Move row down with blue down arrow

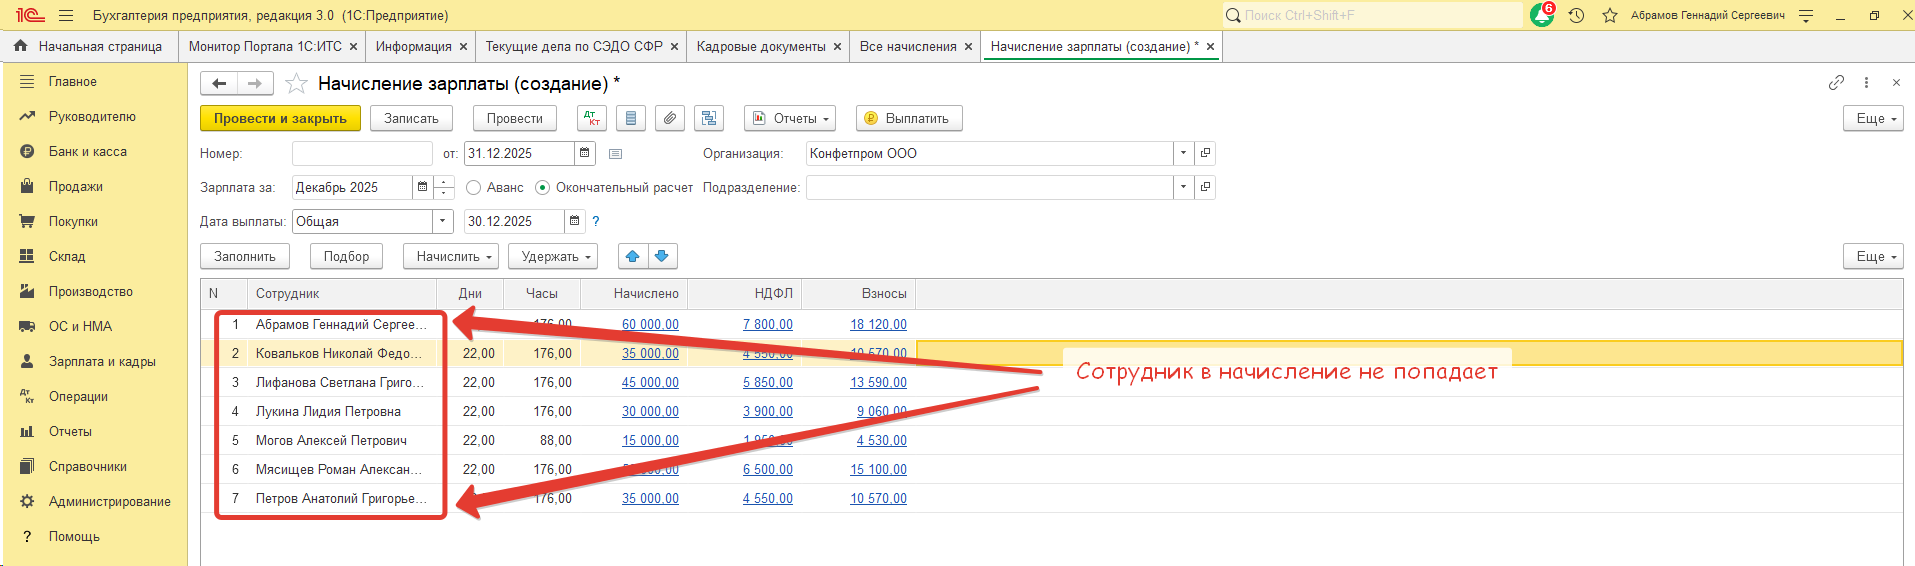click(x=662, y=256)
